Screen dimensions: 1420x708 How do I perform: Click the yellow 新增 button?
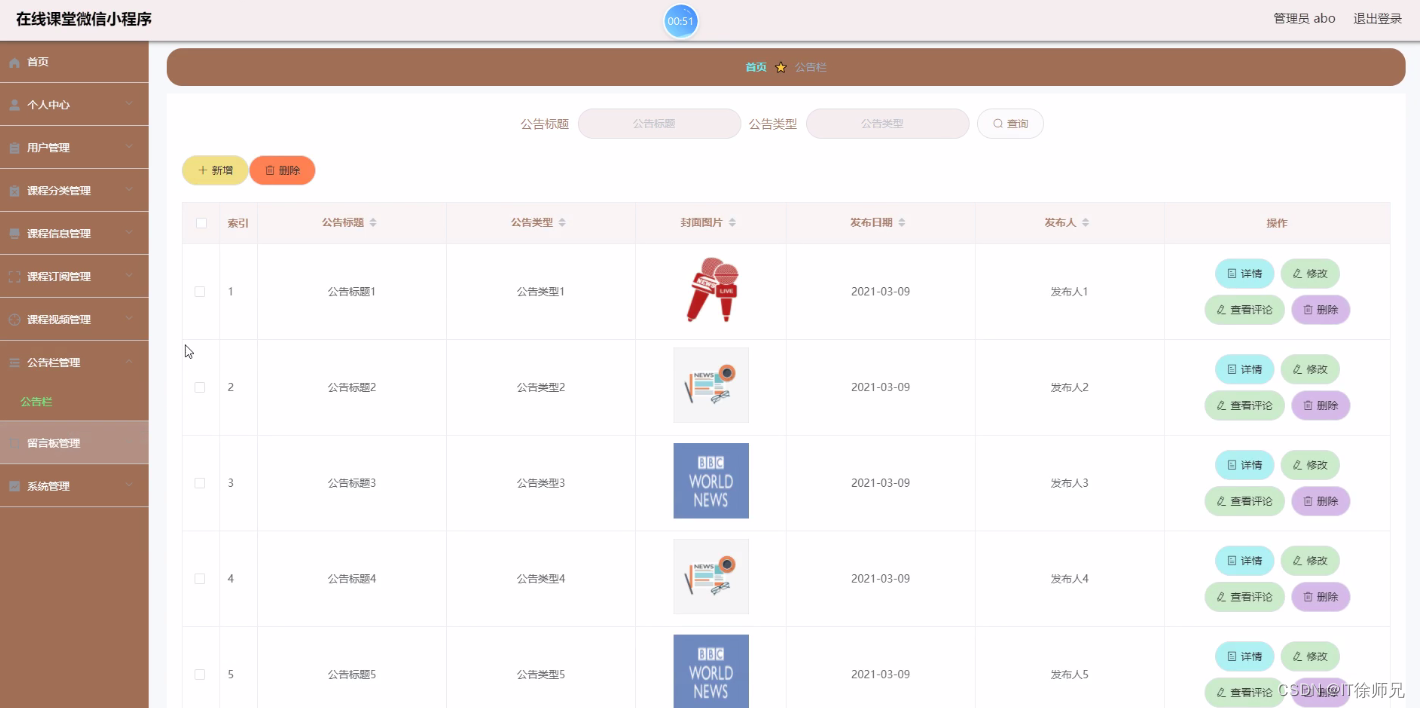pos(215,171)
